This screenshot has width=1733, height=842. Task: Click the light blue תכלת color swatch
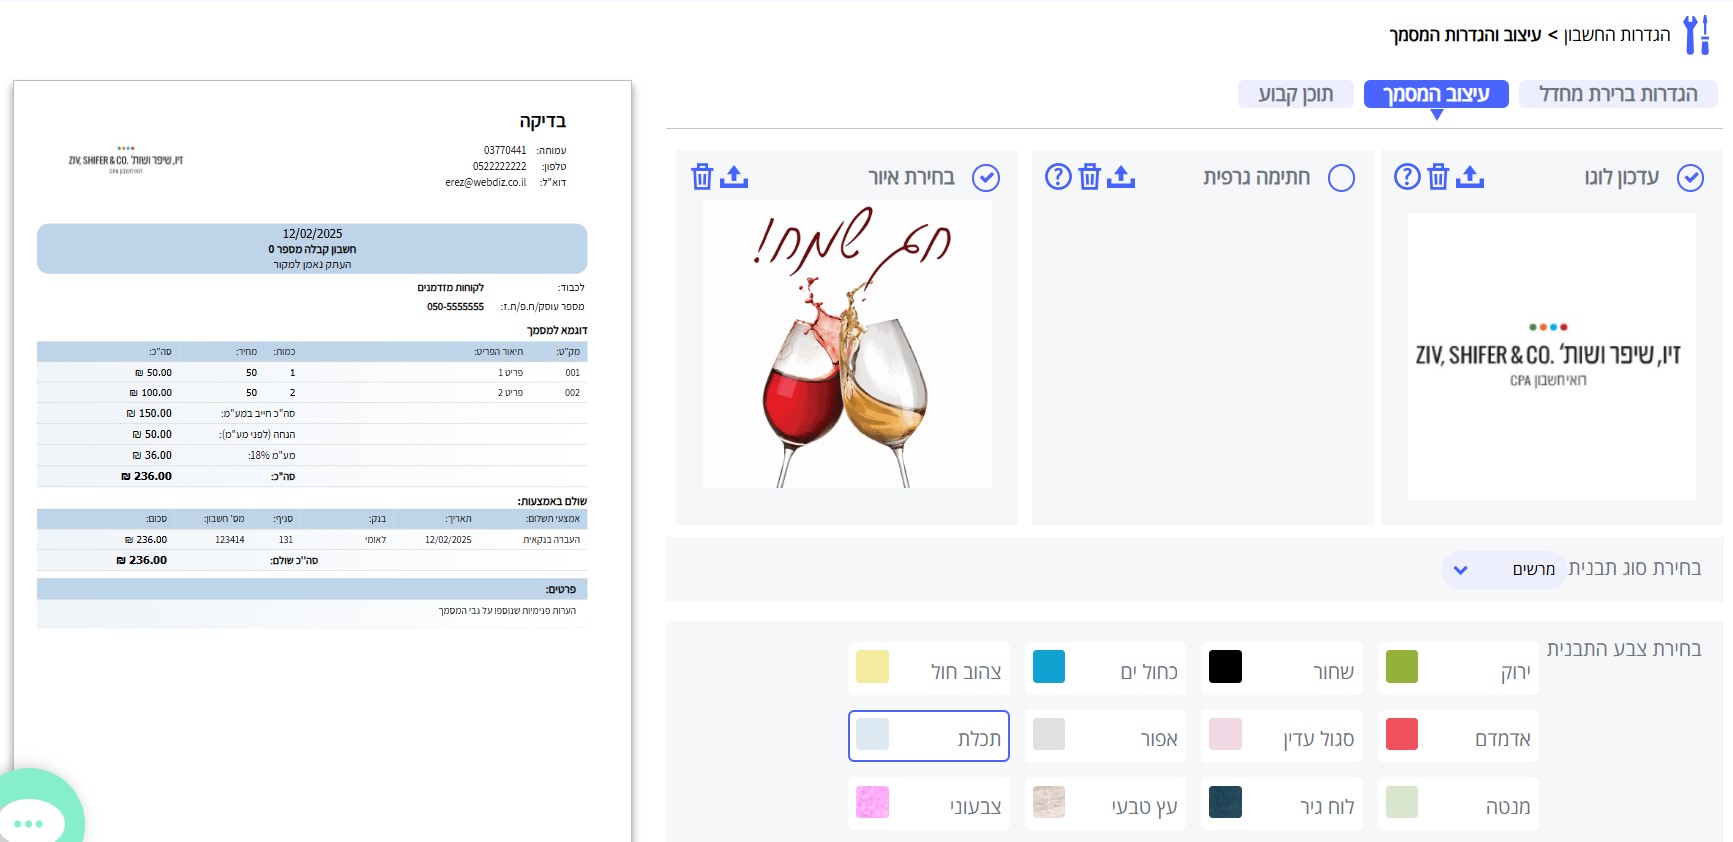(x=872, y=734)
